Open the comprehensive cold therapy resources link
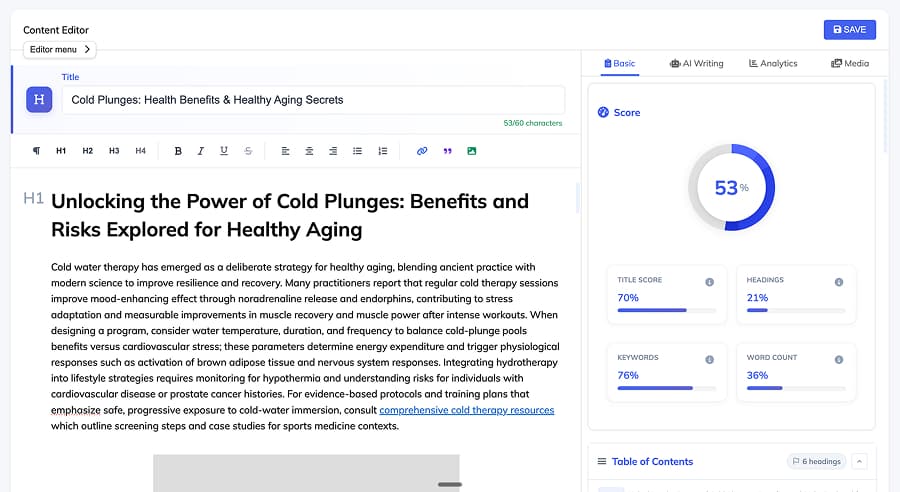900x492 pixels. tap(466, 410)
